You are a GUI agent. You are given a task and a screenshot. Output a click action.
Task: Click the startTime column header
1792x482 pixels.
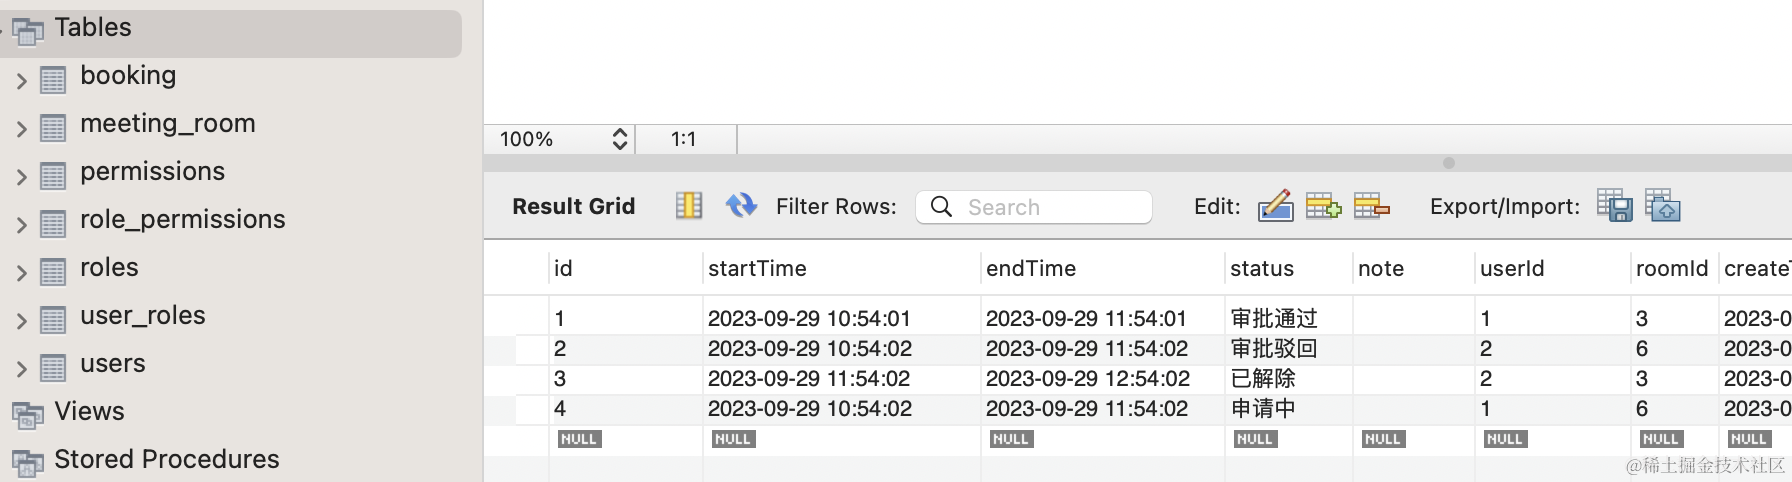757,268
